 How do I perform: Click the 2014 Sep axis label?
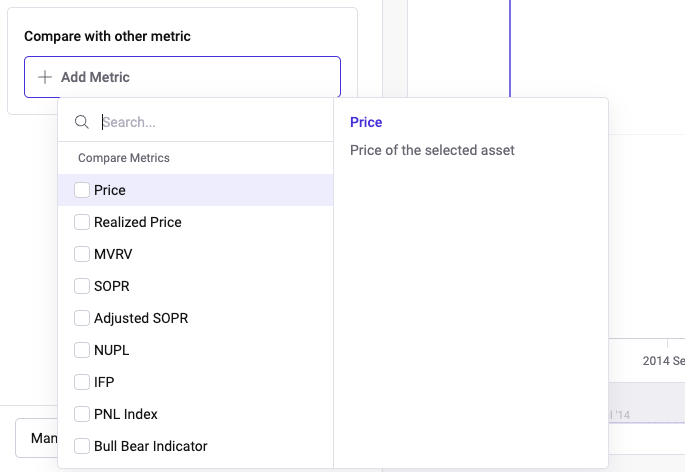point(662,360)
